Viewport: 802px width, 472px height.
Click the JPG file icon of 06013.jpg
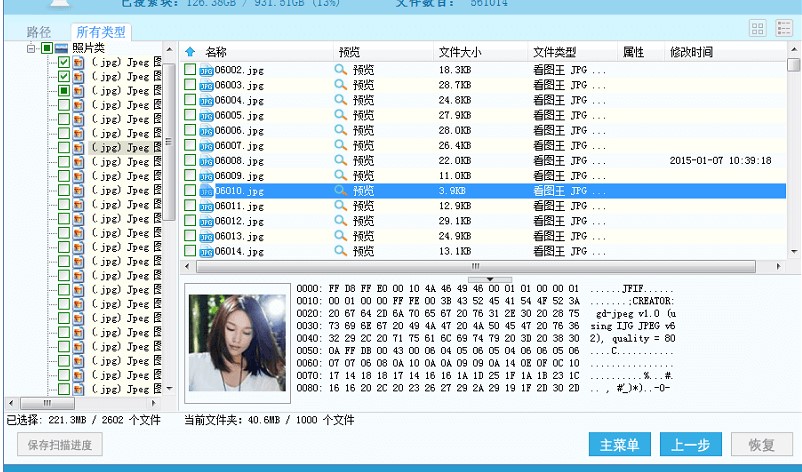206,237
